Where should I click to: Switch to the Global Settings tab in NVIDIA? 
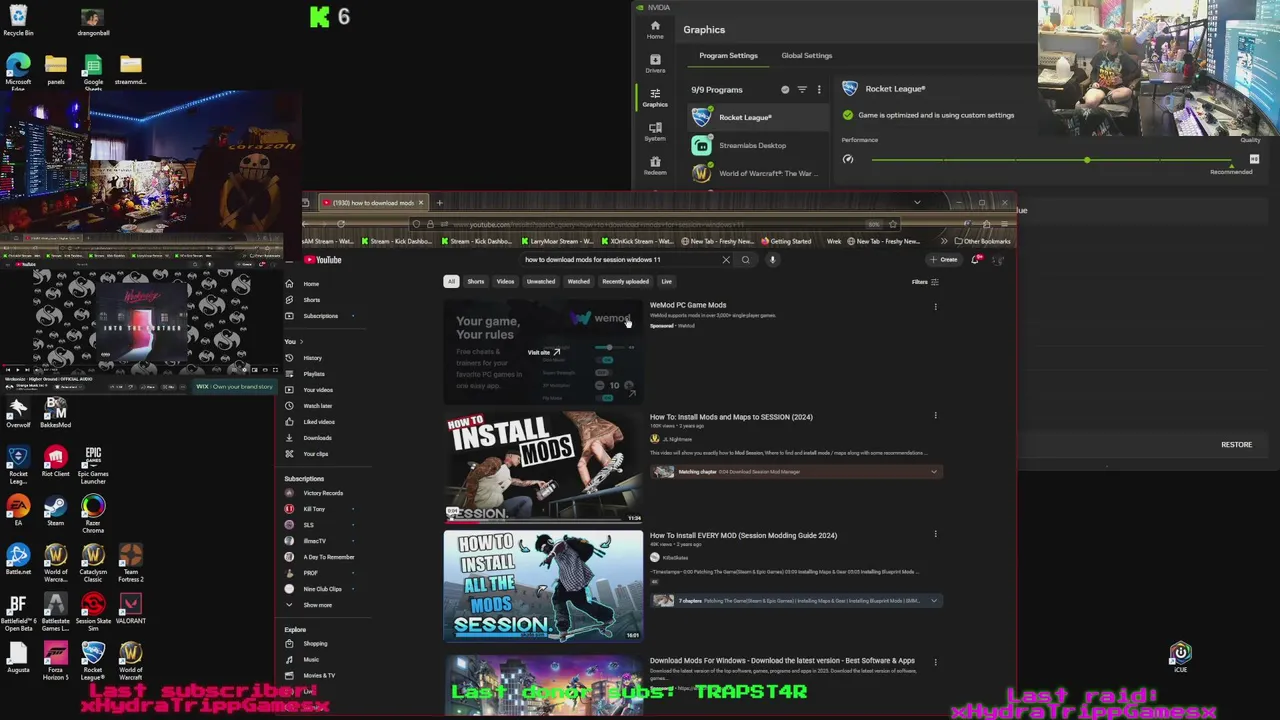point(806,56)
